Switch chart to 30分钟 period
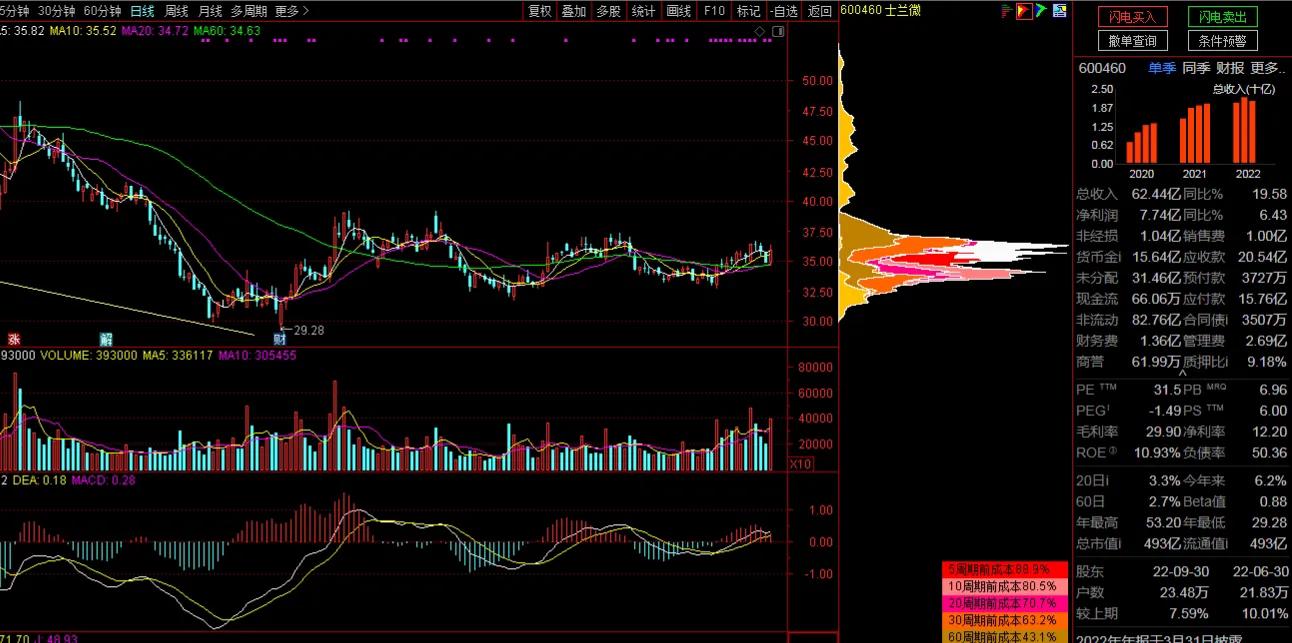 (56, 11)
